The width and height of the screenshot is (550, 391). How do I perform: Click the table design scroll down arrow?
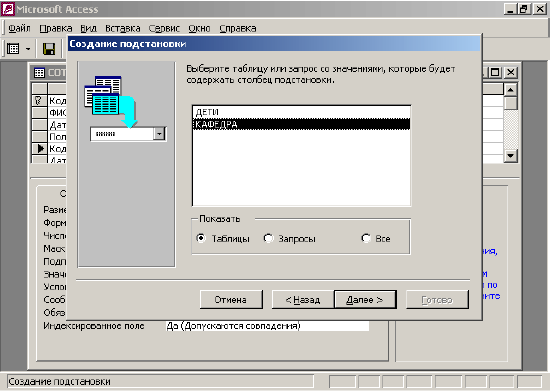click(x=510, y=156)
